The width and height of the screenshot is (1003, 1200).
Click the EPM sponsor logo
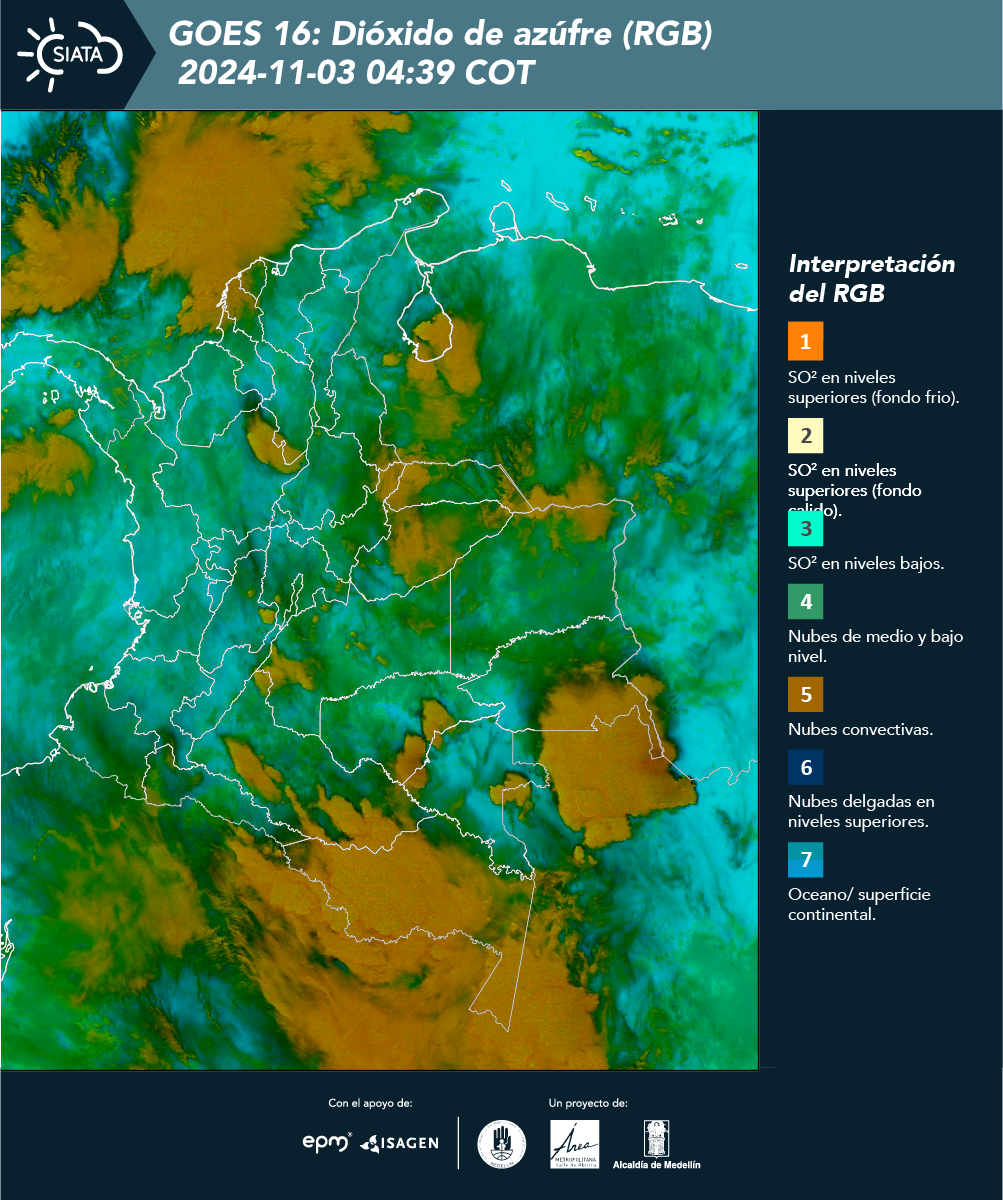tap(327, 1142)
